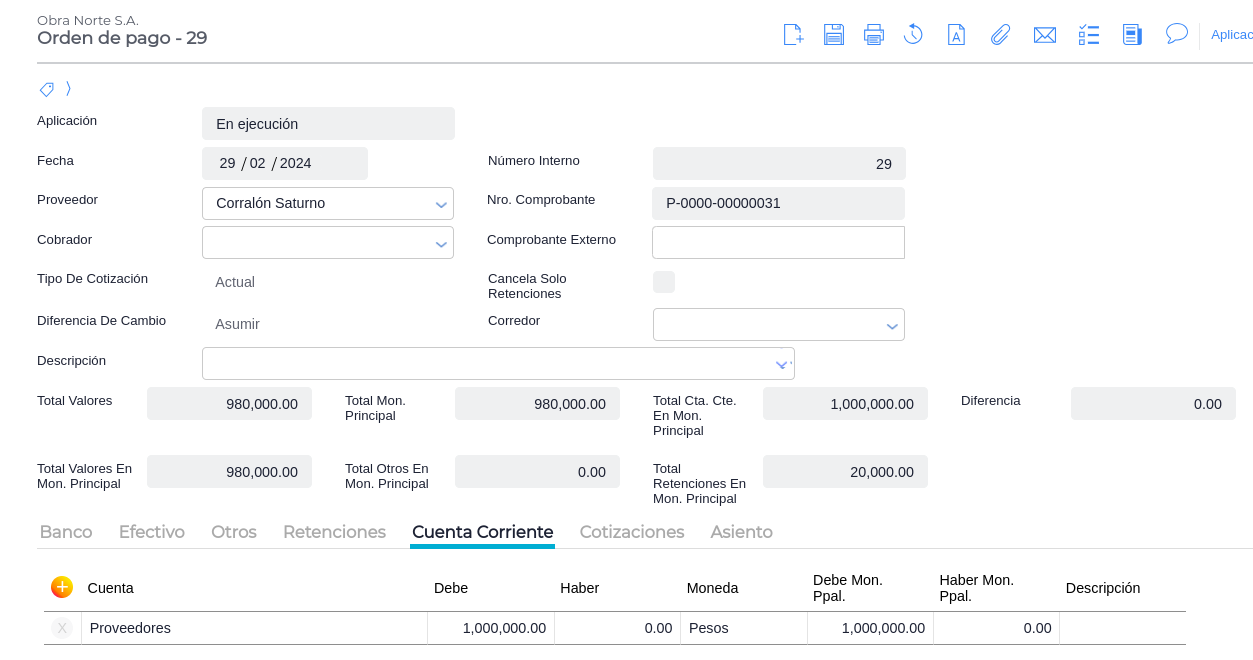Open the Asiento tab
1253x660 pixels.
pyautogui.click(x=741, y=532)
